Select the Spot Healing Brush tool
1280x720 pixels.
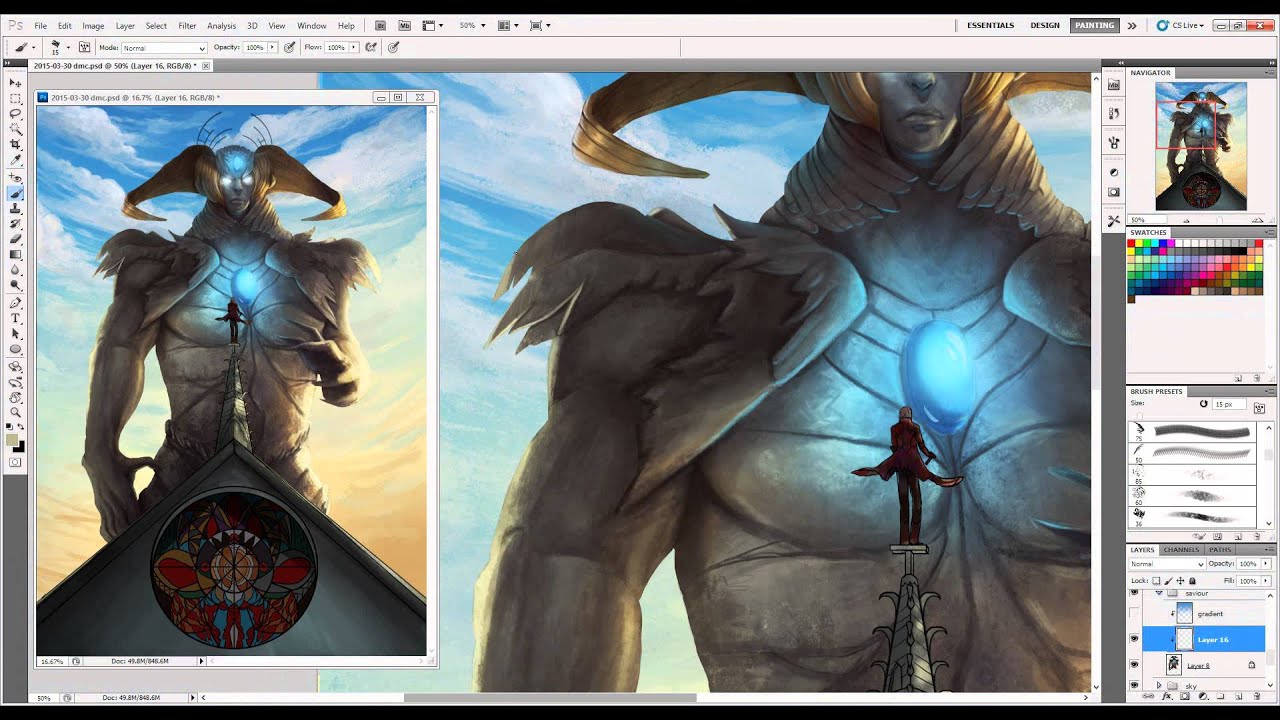(x=15, y=178)
